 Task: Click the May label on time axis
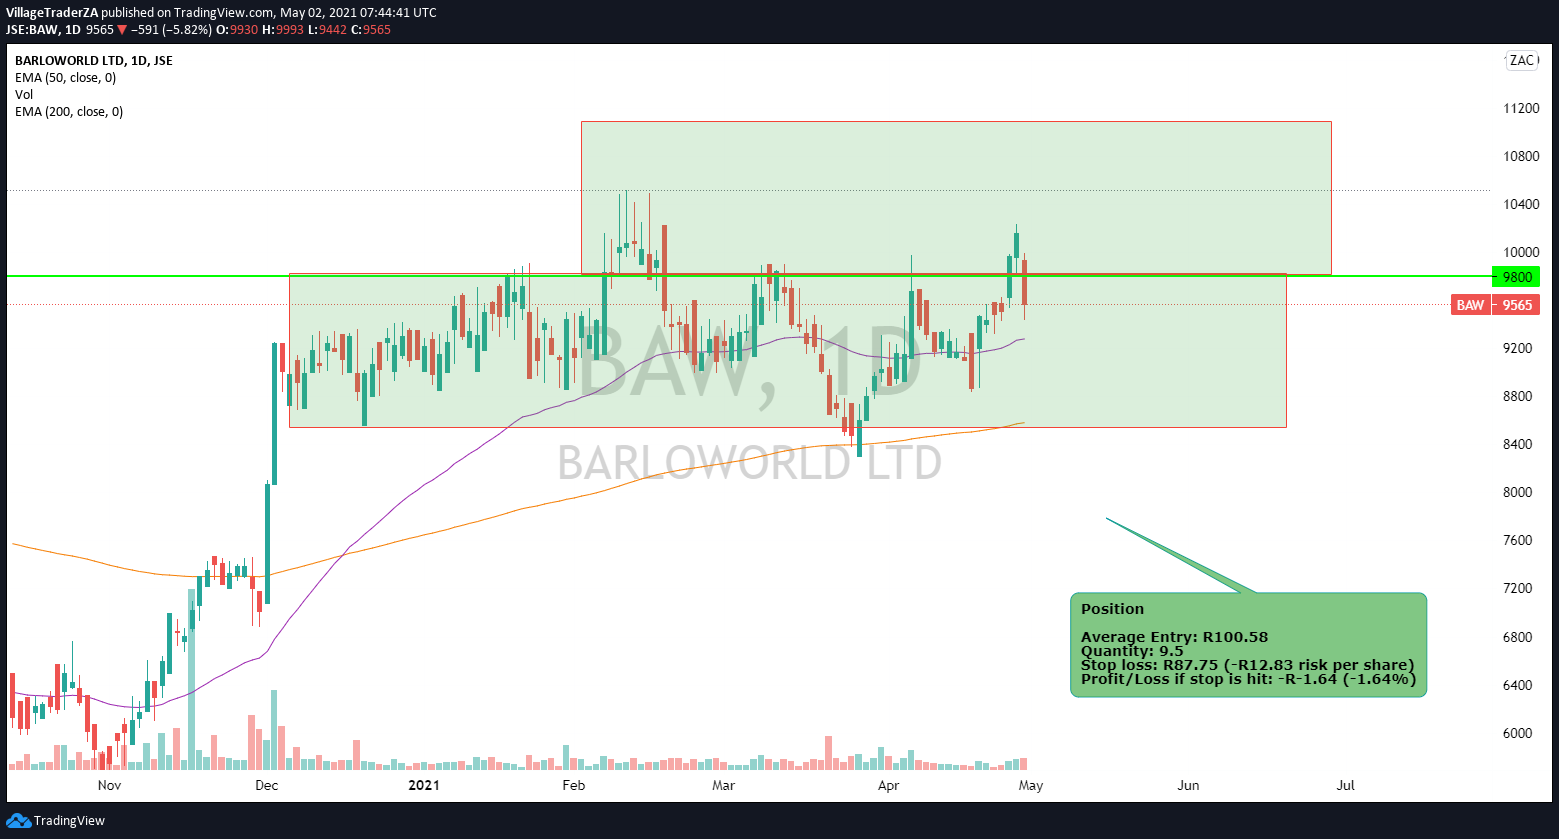[x=1031, y=786]
